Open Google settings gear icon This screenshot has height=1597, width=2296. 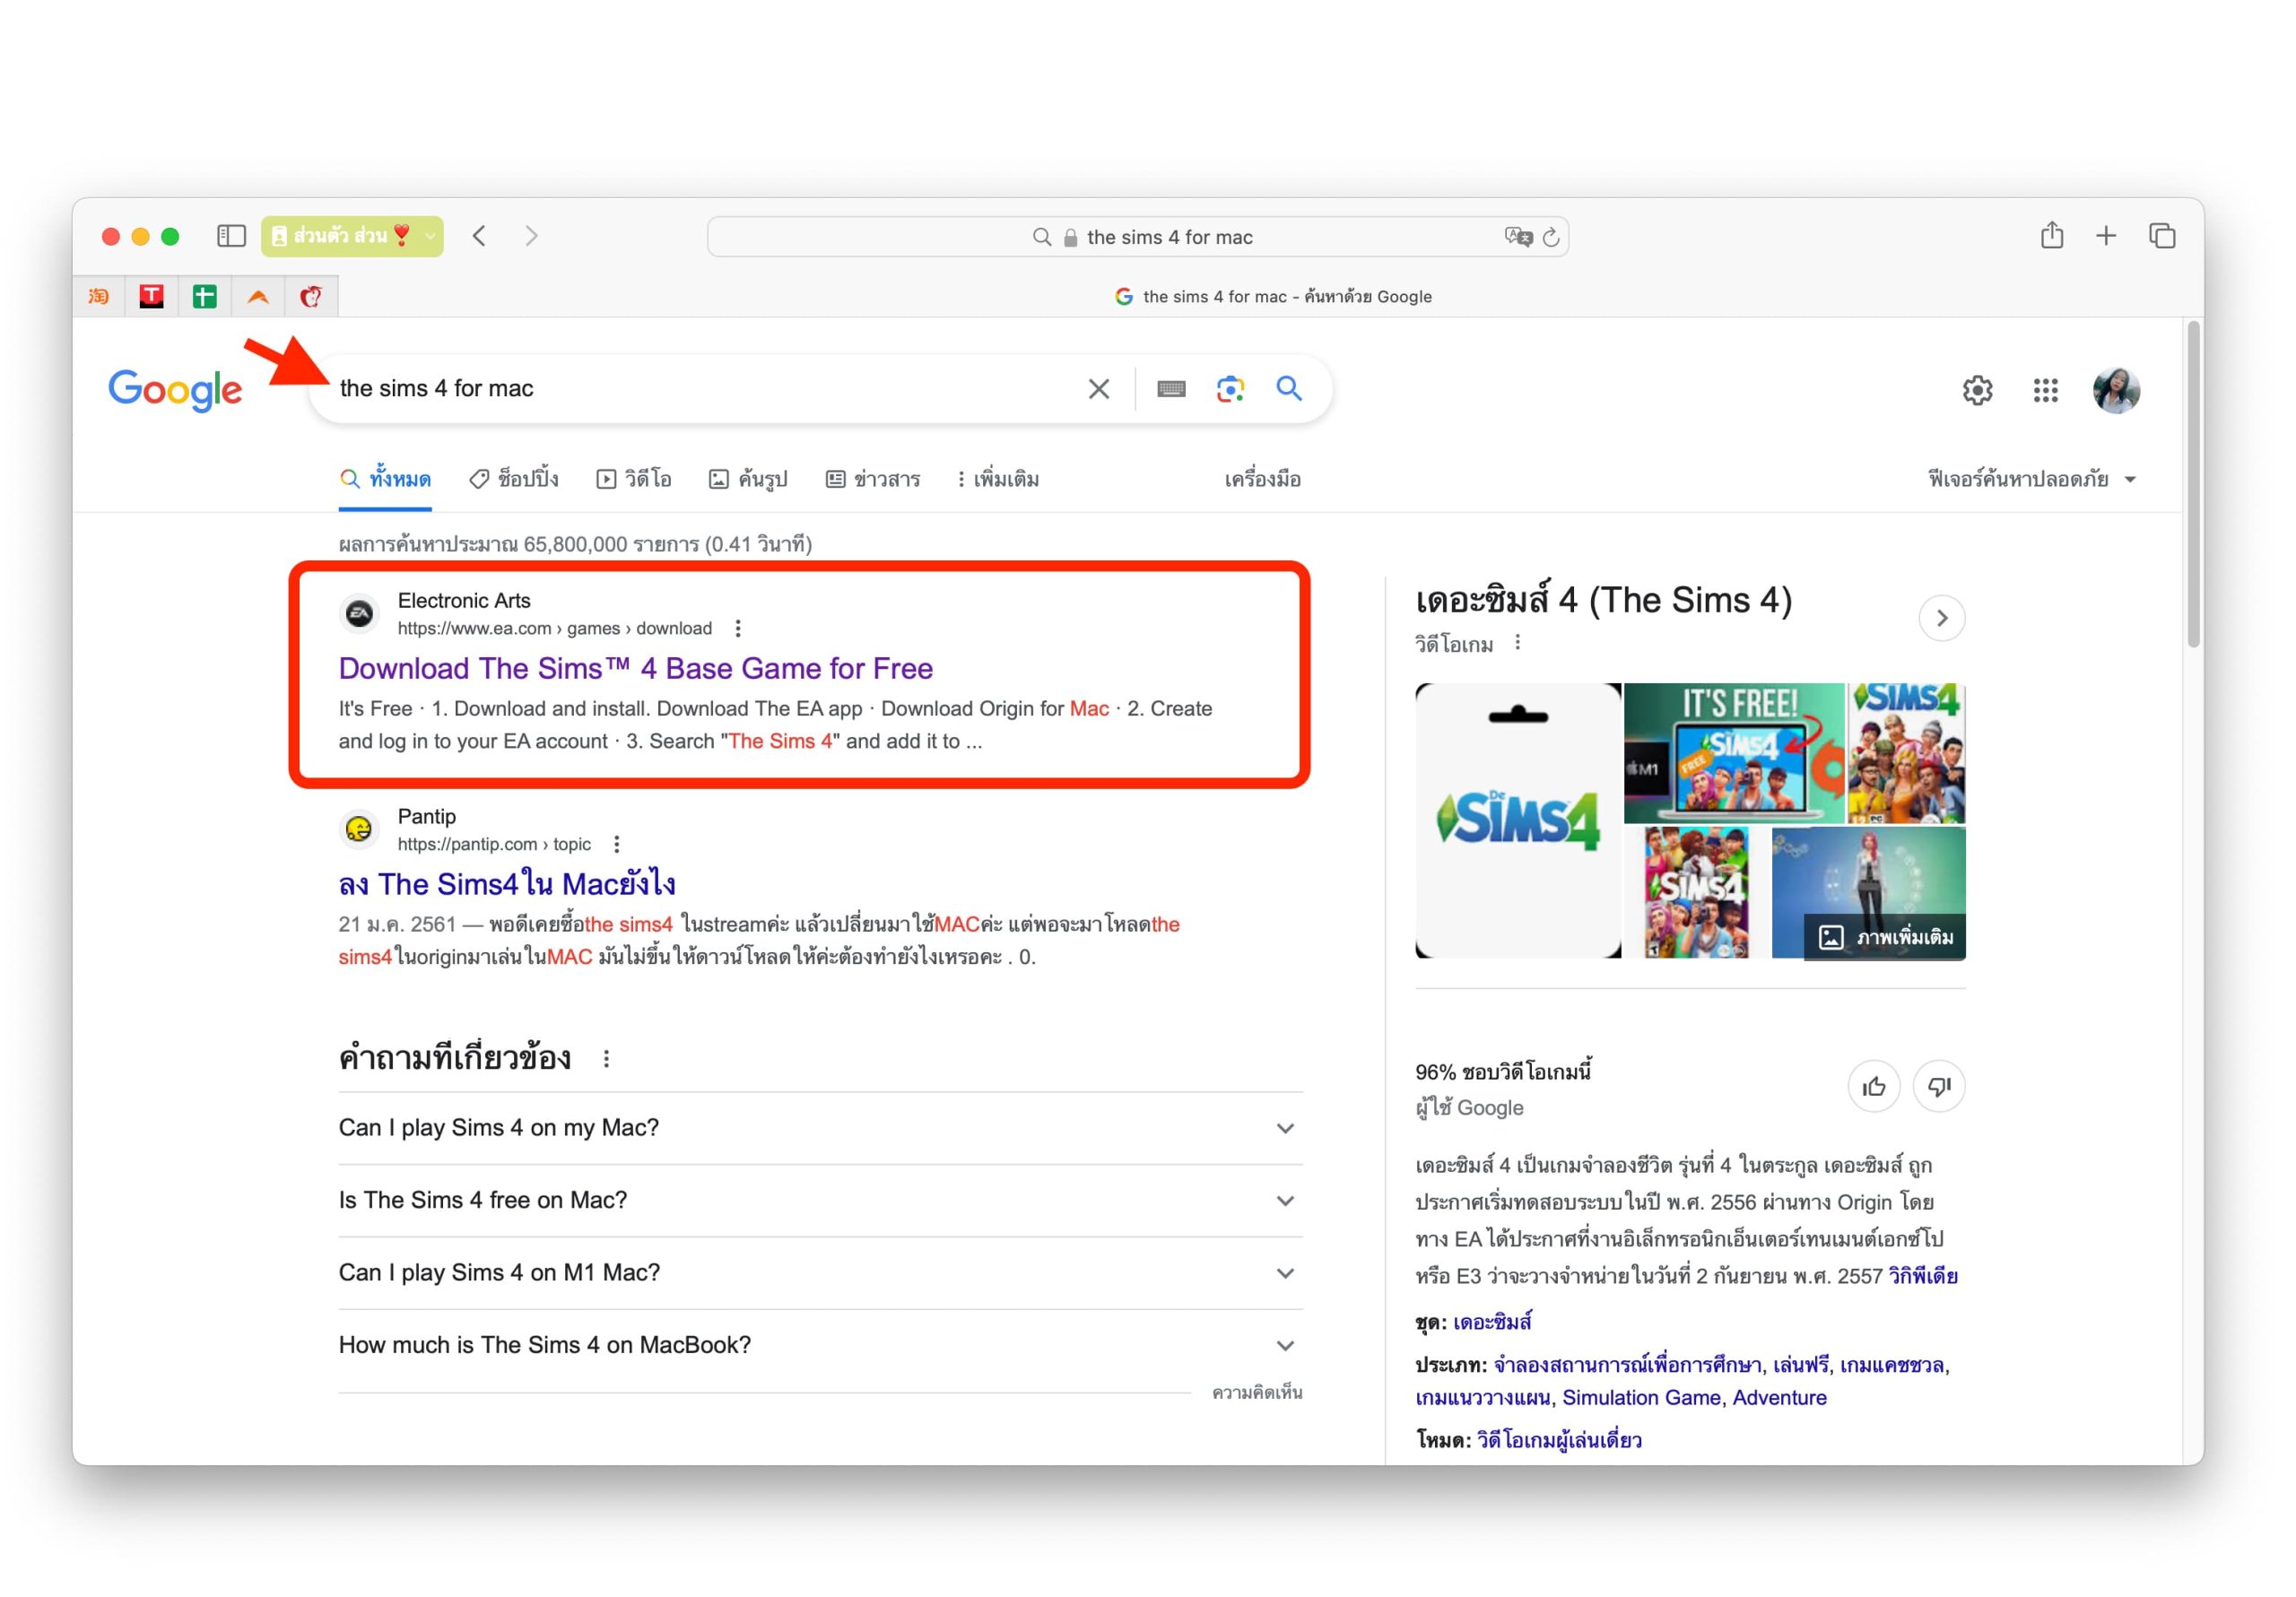click(x=1977, y=390)
